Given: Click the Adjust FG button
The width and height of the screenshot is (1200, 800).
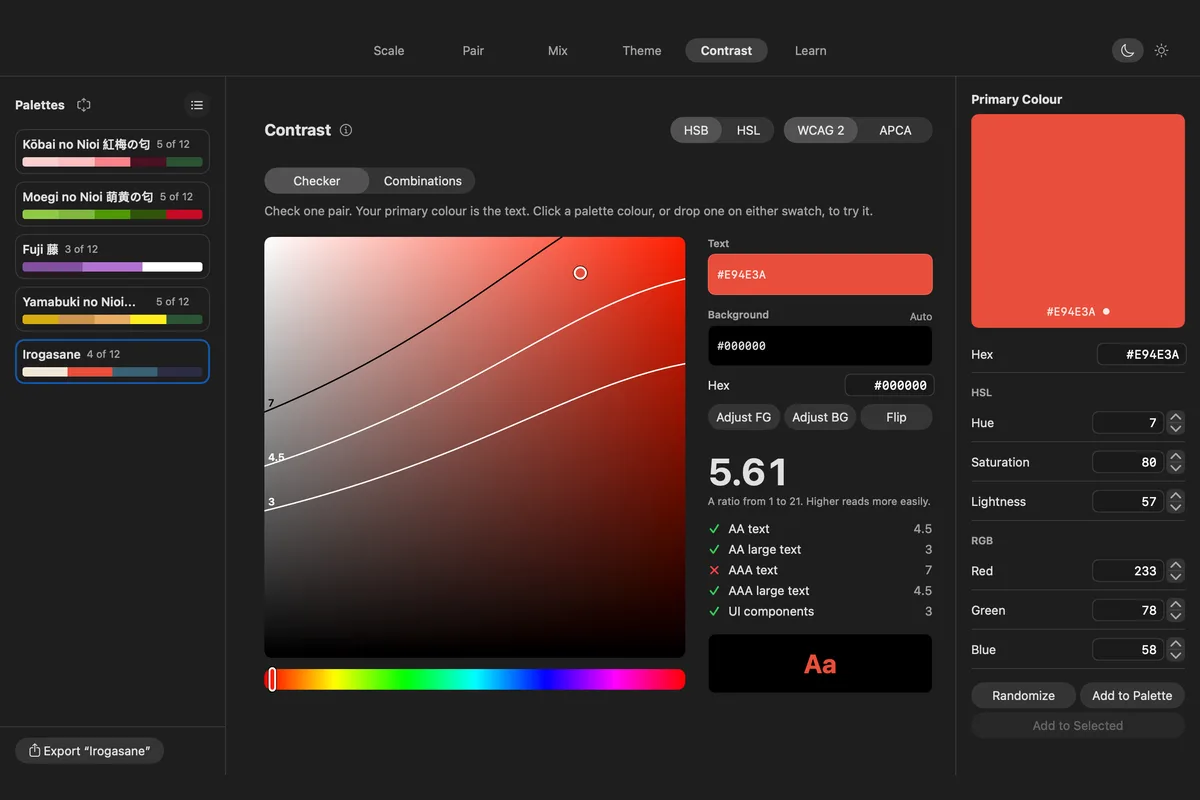Looking at the screenshot, I should pyautogui.click(x=744, y=417).
